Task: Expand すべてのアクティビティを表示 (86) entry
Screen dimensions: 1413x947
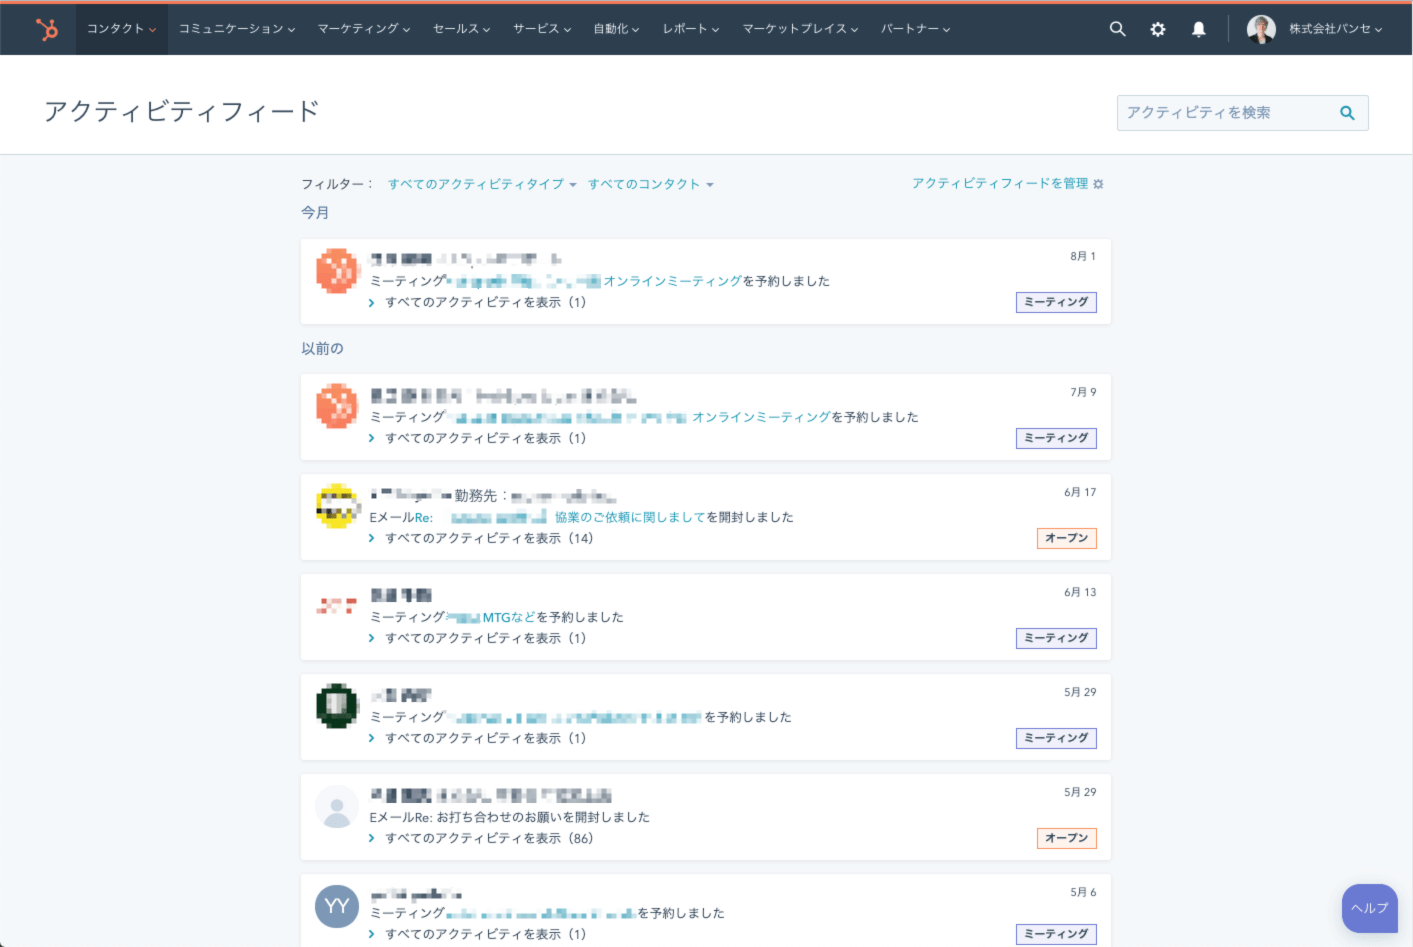Action: pyautogui.click(x=488, y=838)
